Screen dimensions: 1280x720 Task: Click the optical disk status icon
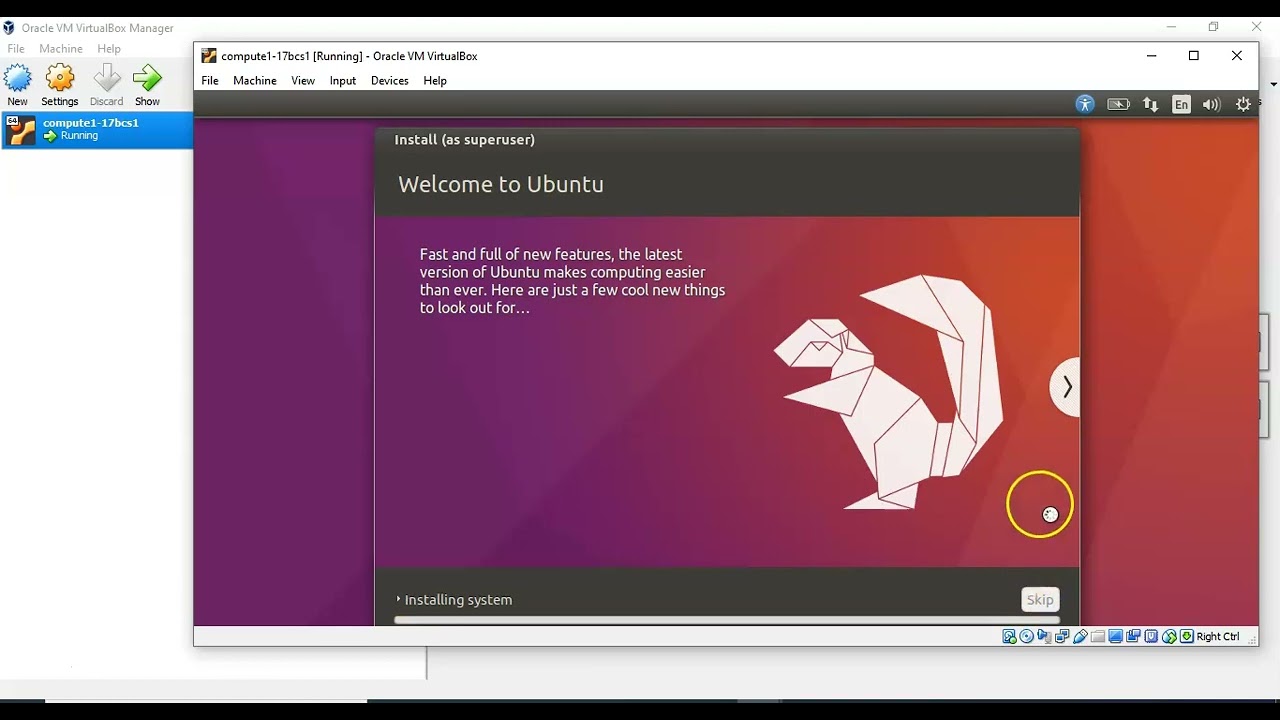coord(1026,636)
